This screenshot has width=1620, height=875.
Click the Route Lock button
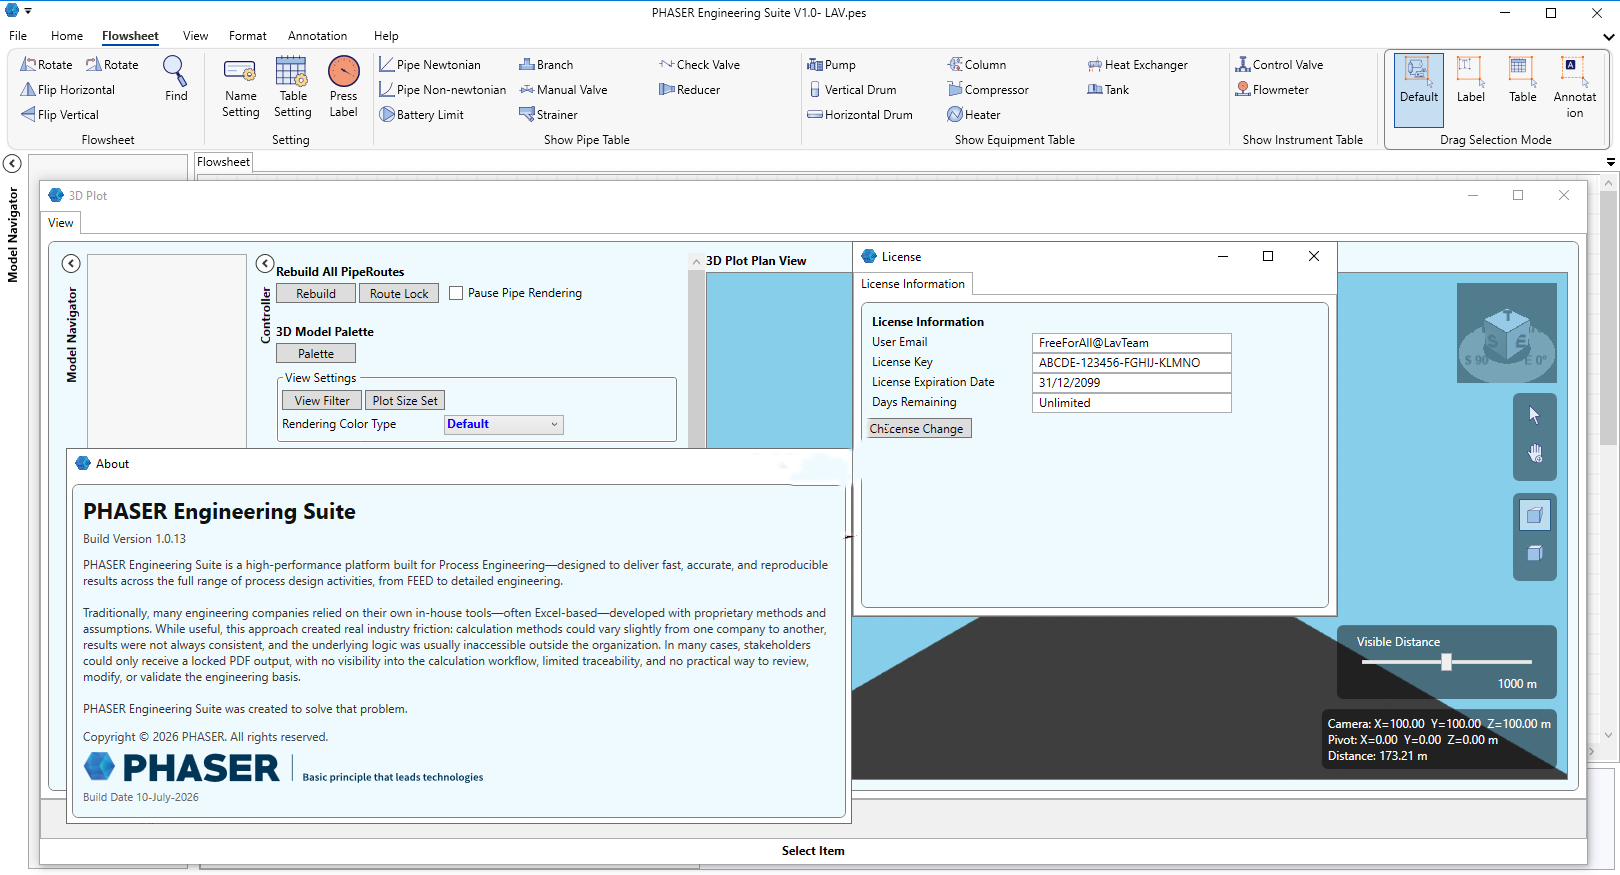(x=399, y=293)
